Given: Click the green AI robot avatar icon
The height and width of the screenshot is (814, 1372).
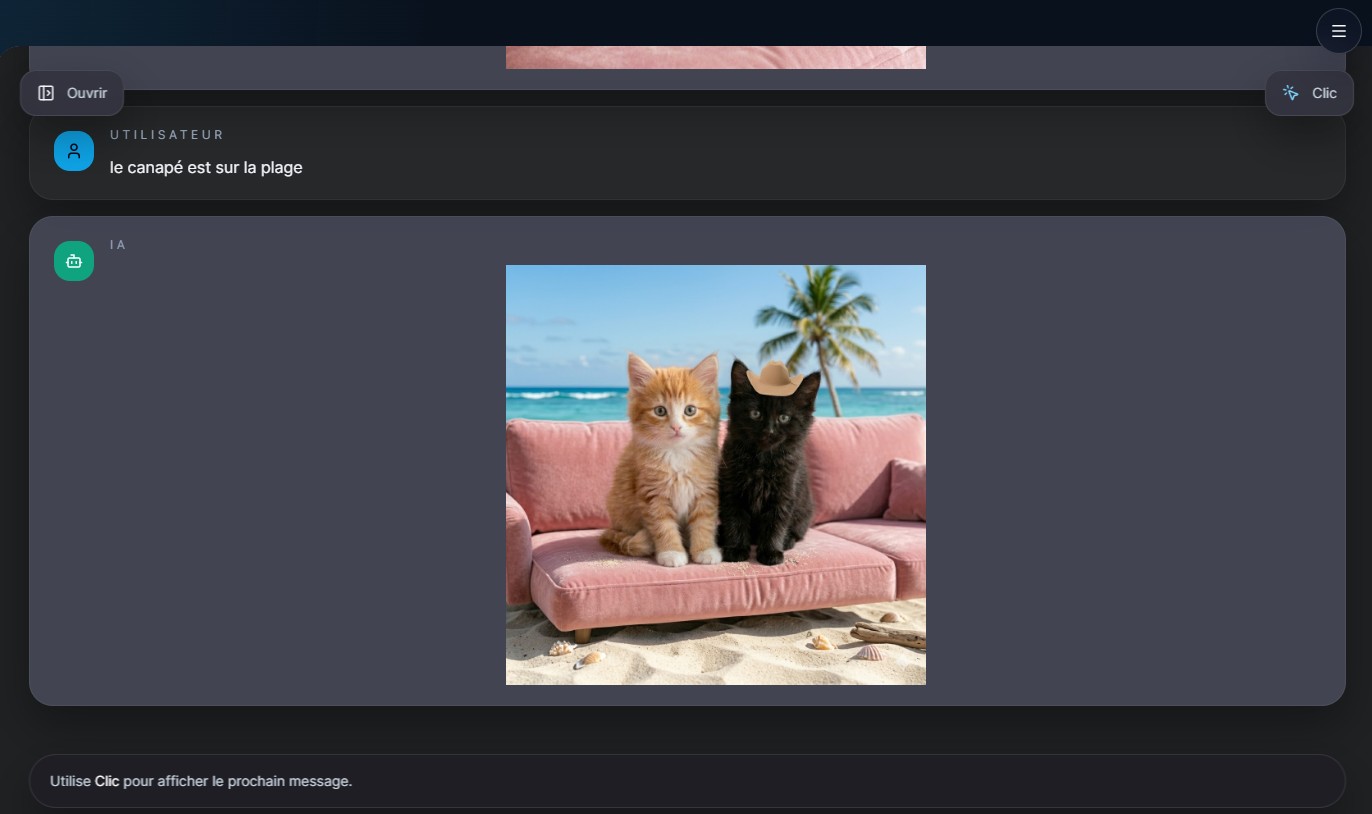Looking at the screenshot, I should [74, 261].
